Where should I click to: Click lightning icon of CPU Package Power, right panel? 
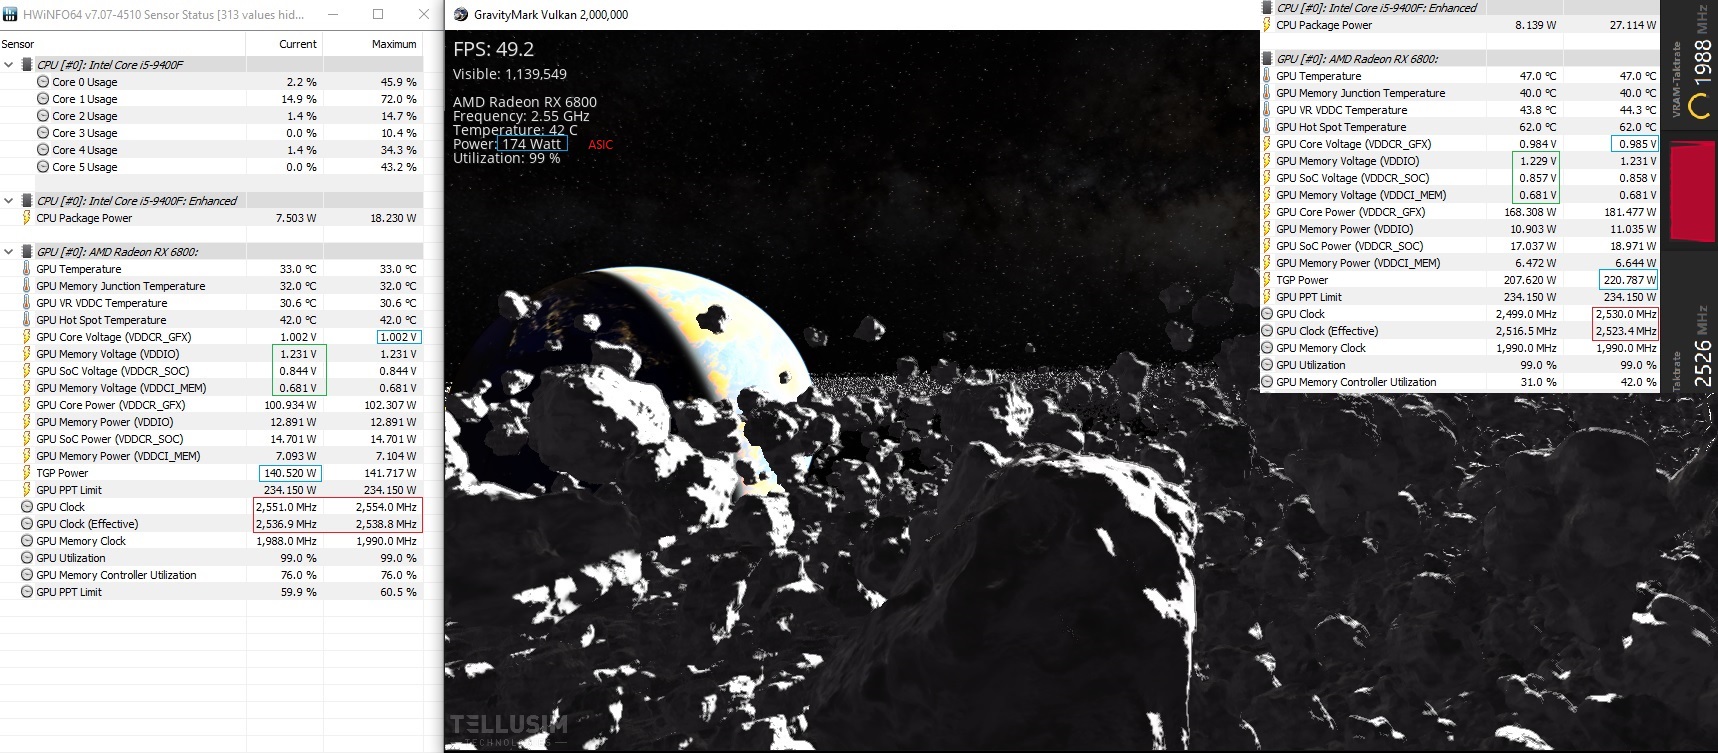pyautogui.click(x=1267, y=25)
